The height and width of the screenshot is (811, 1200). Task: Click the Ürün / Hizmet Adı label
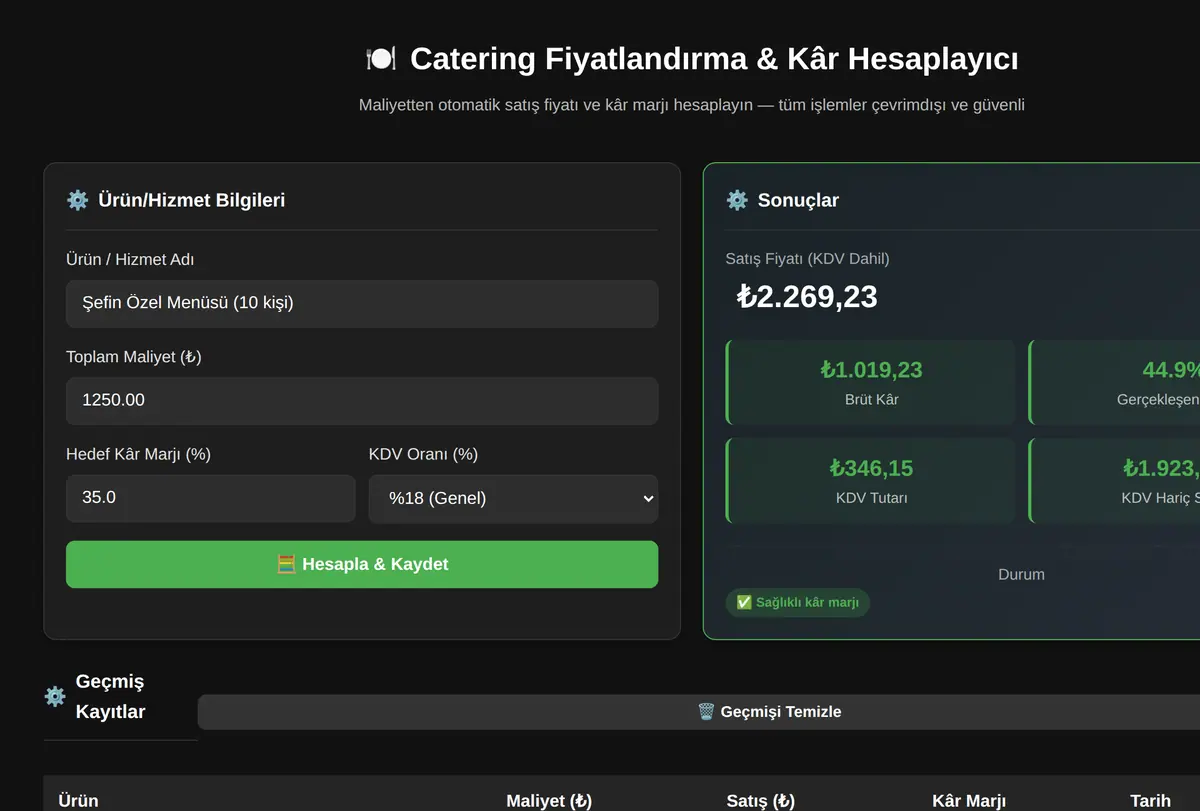coord(130,260)
